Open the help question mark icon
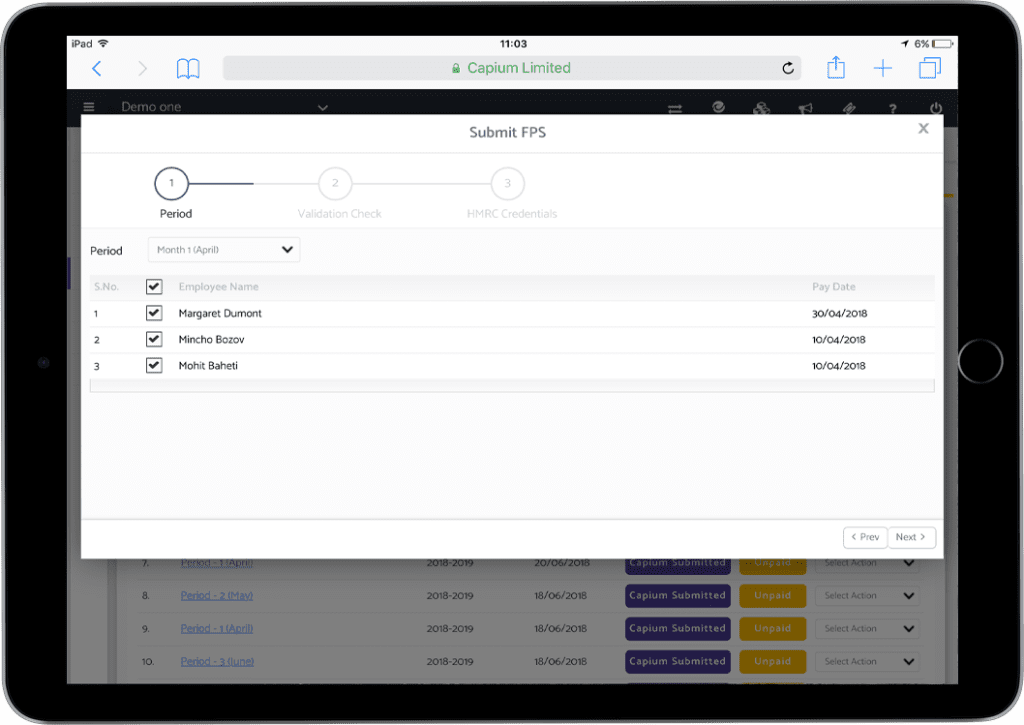 [x=892, y=108]
